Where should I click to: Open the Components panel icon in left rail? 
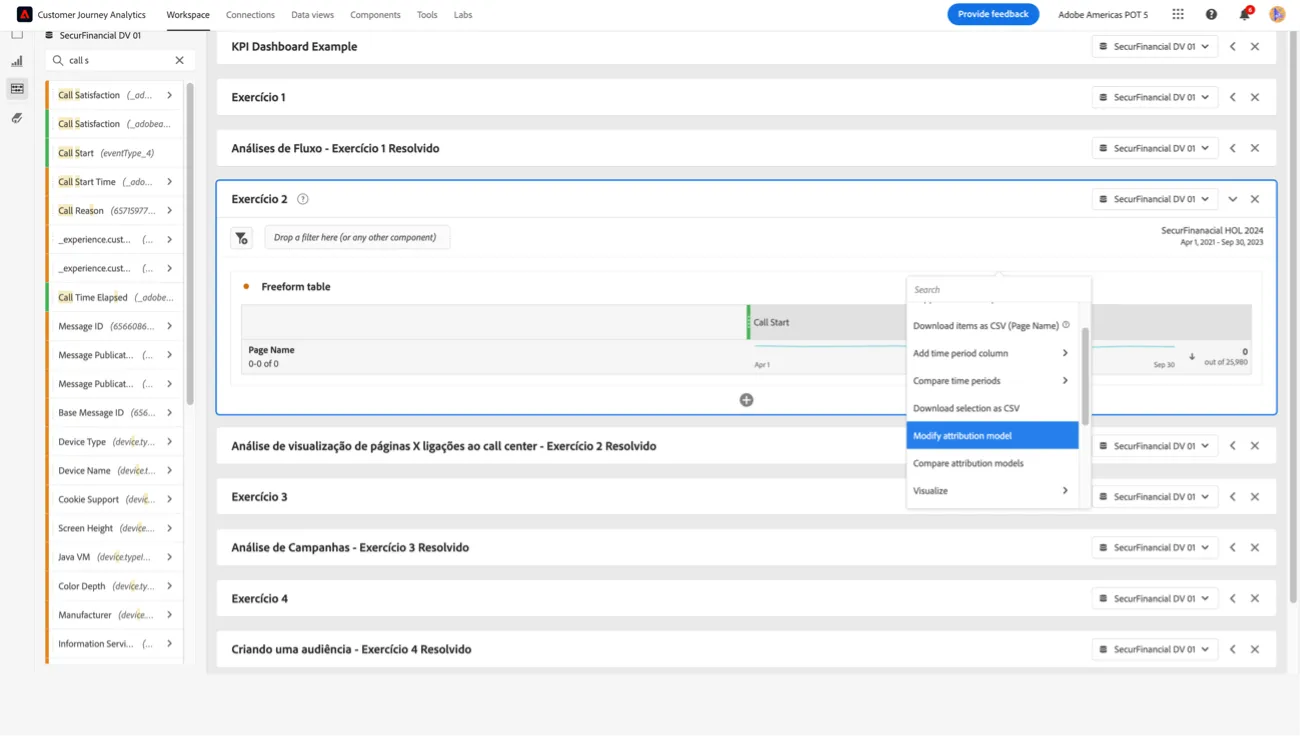click(17, 89)
